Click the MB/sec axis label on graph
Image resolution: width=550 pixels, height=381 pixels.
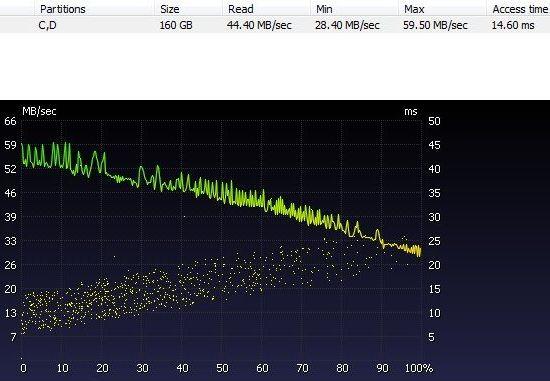coord(39,111)
